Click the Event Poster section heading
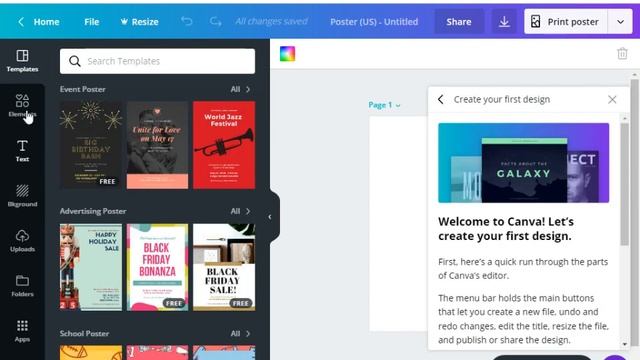 [82, 89]
